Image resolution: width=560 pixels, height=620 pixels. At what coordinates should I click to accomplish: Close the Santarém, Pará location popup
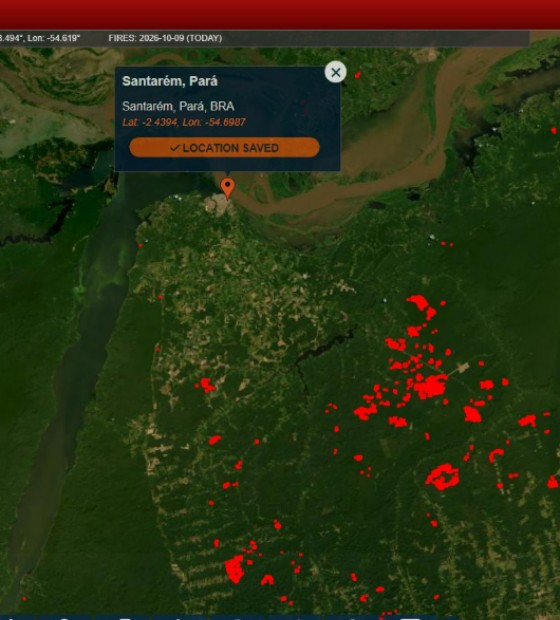click(x=335, y=72)
